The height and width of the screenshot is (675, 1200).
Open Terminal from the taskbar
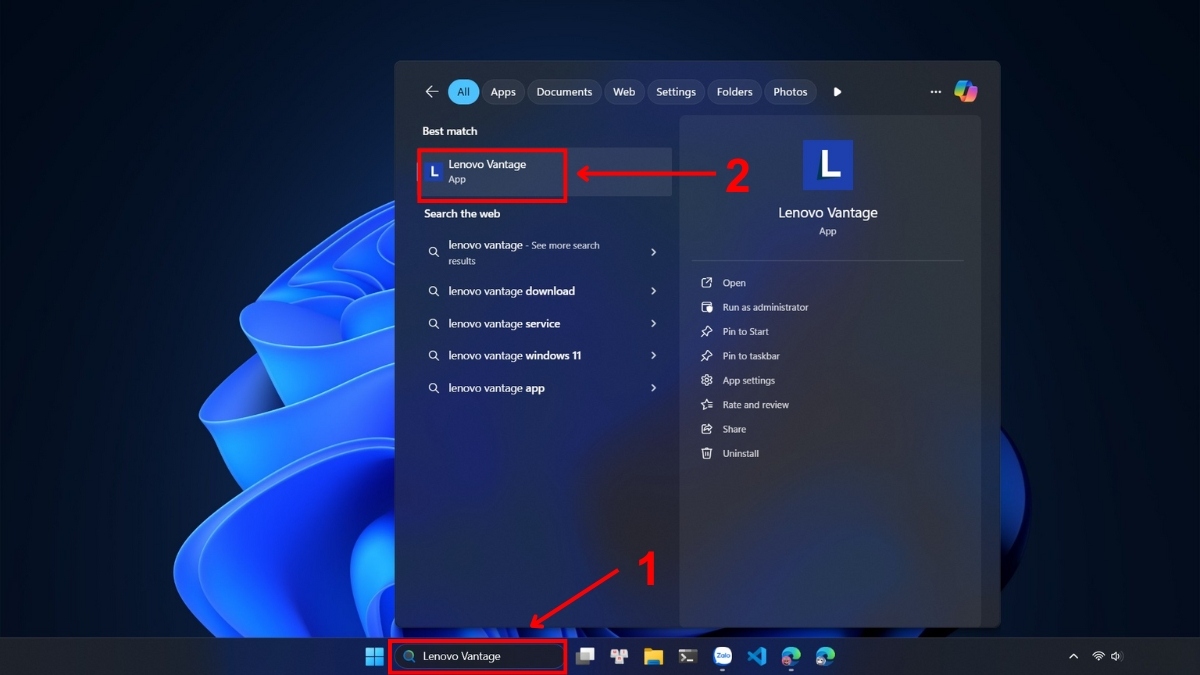pos(688,656)
